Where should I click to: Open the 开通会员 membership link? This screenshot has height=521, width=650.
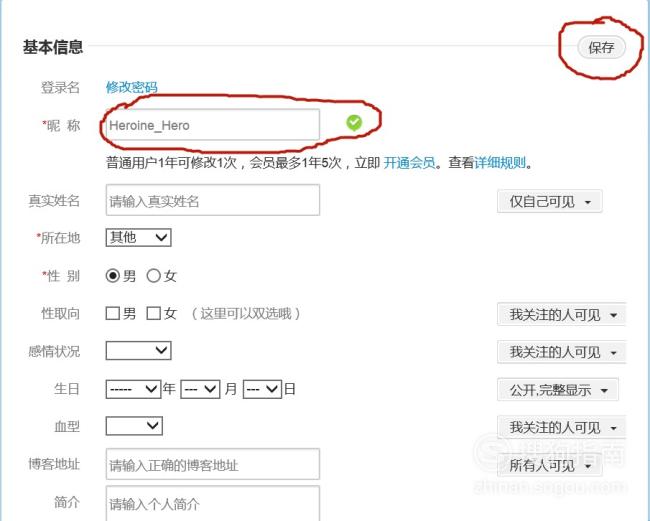pos(409,163)
